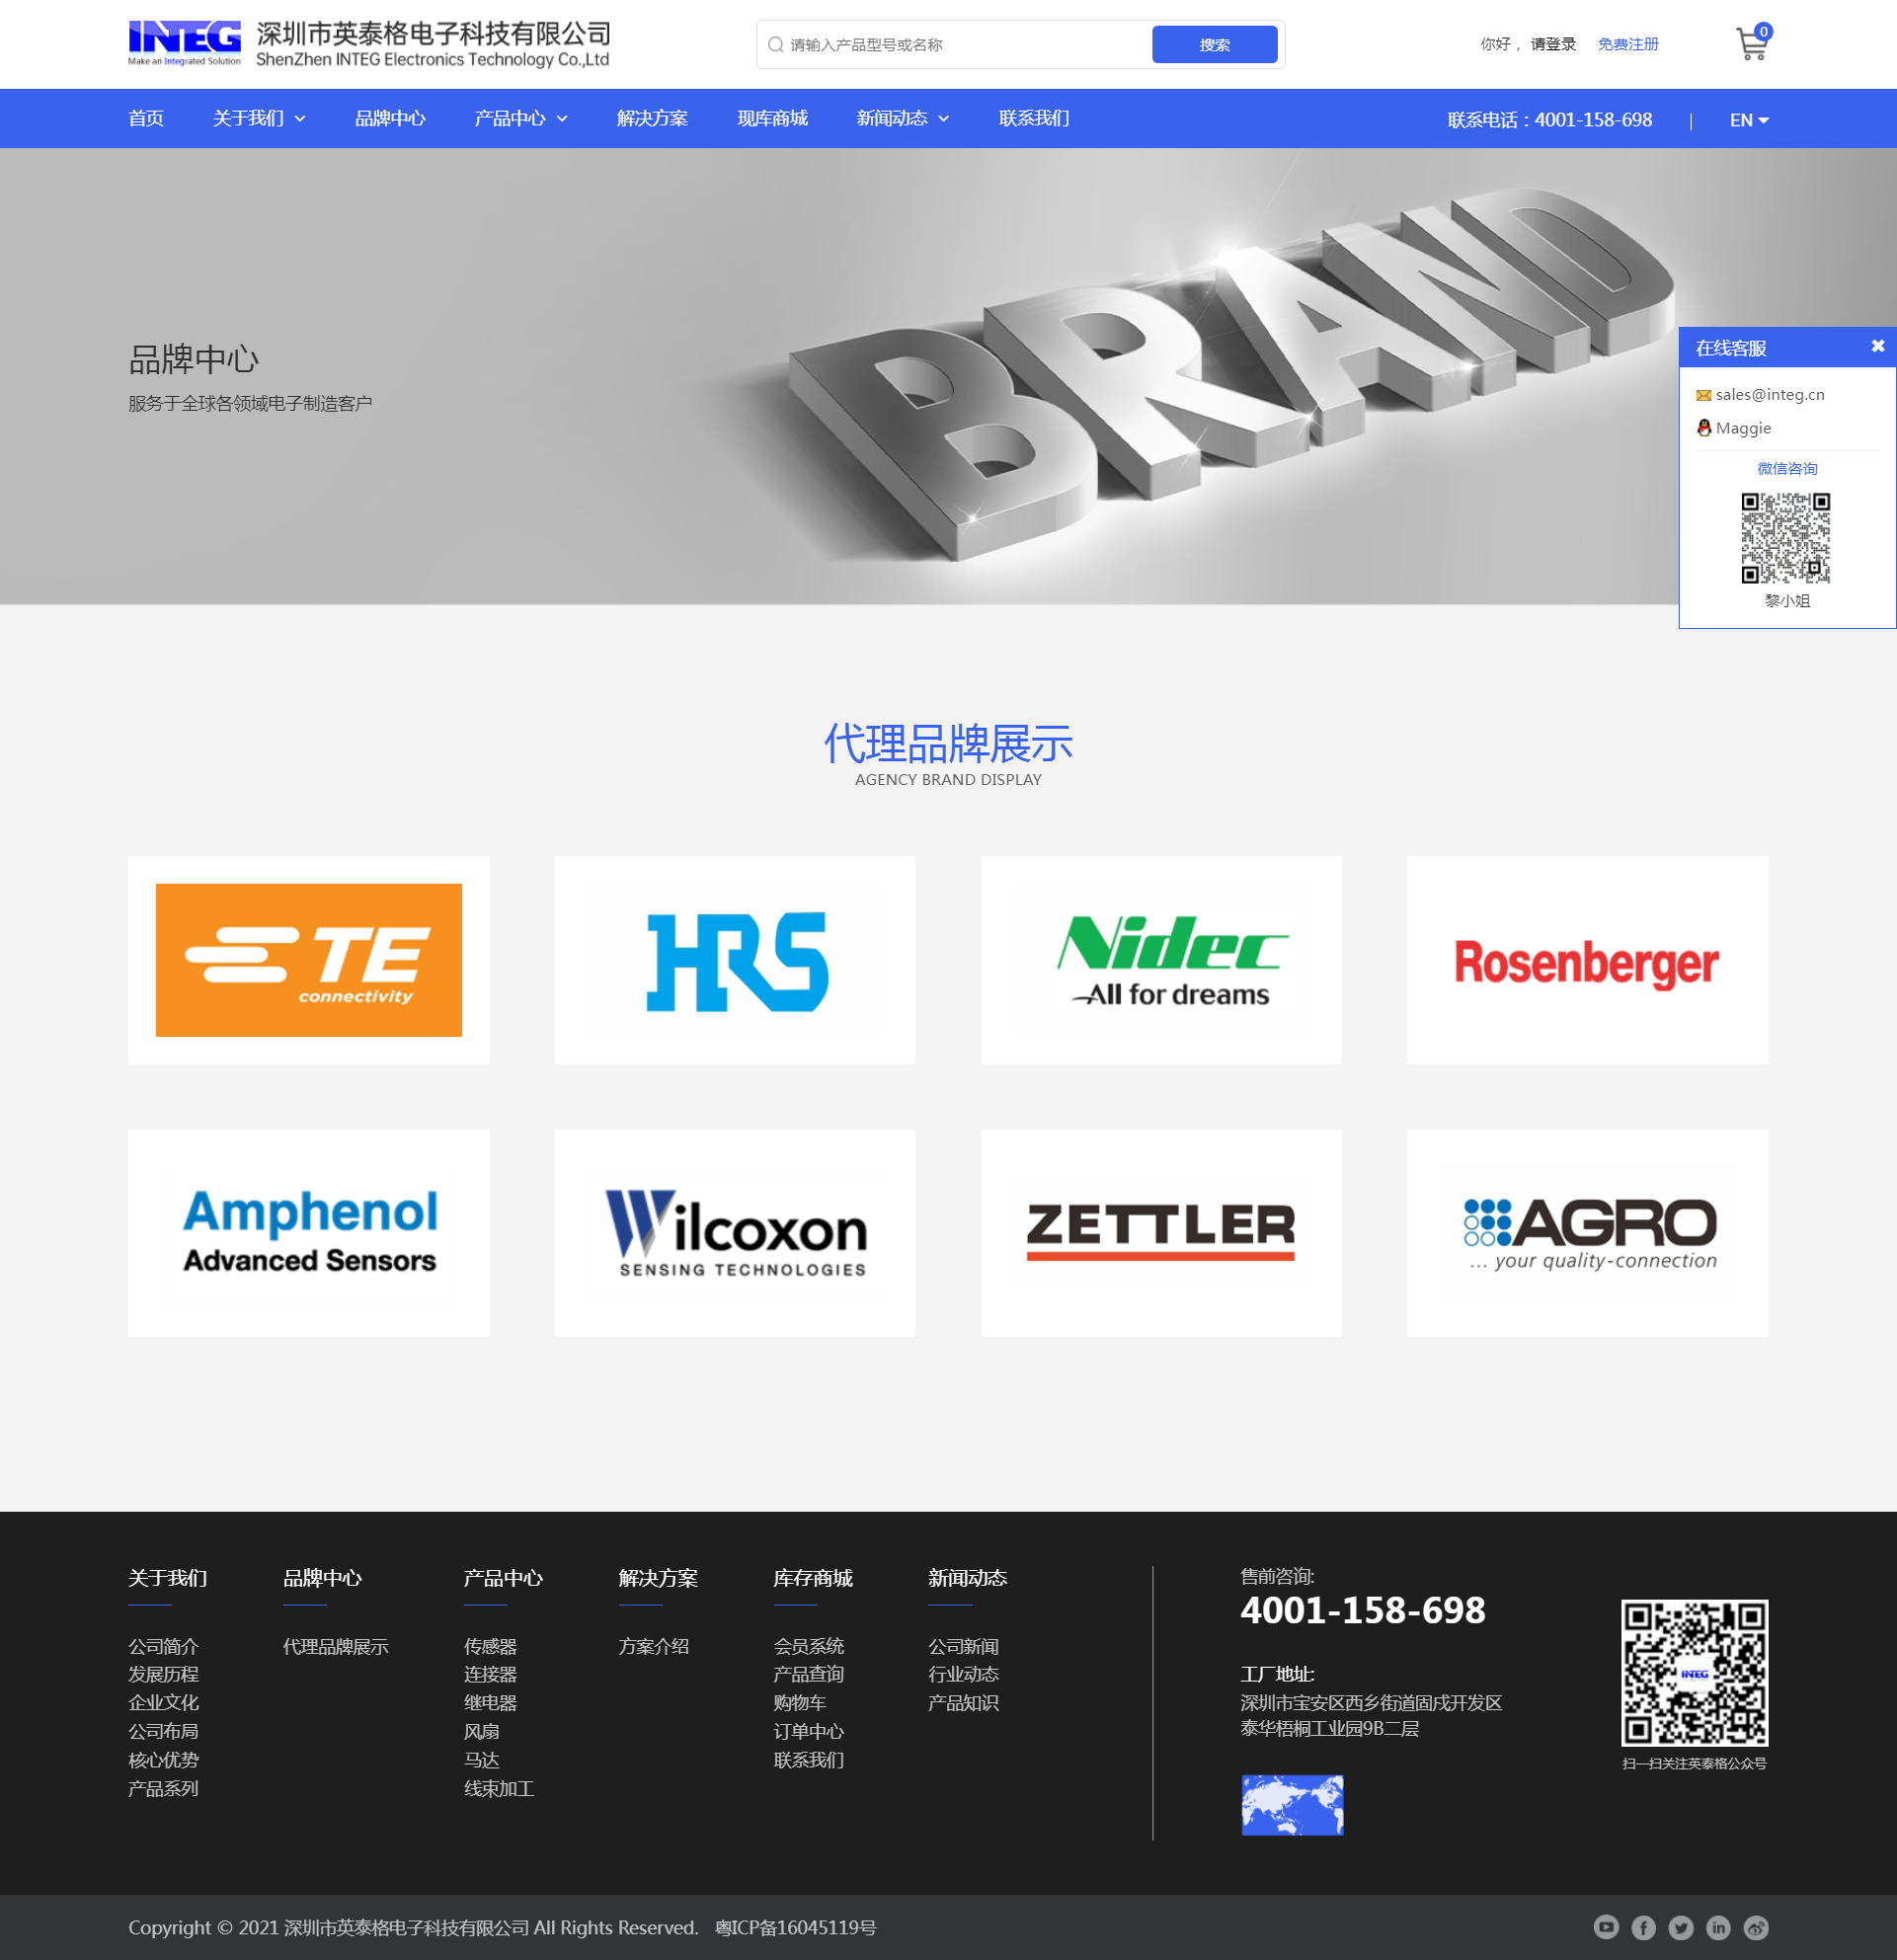Toggle the EN language switcher

(x=1748, y=119)
